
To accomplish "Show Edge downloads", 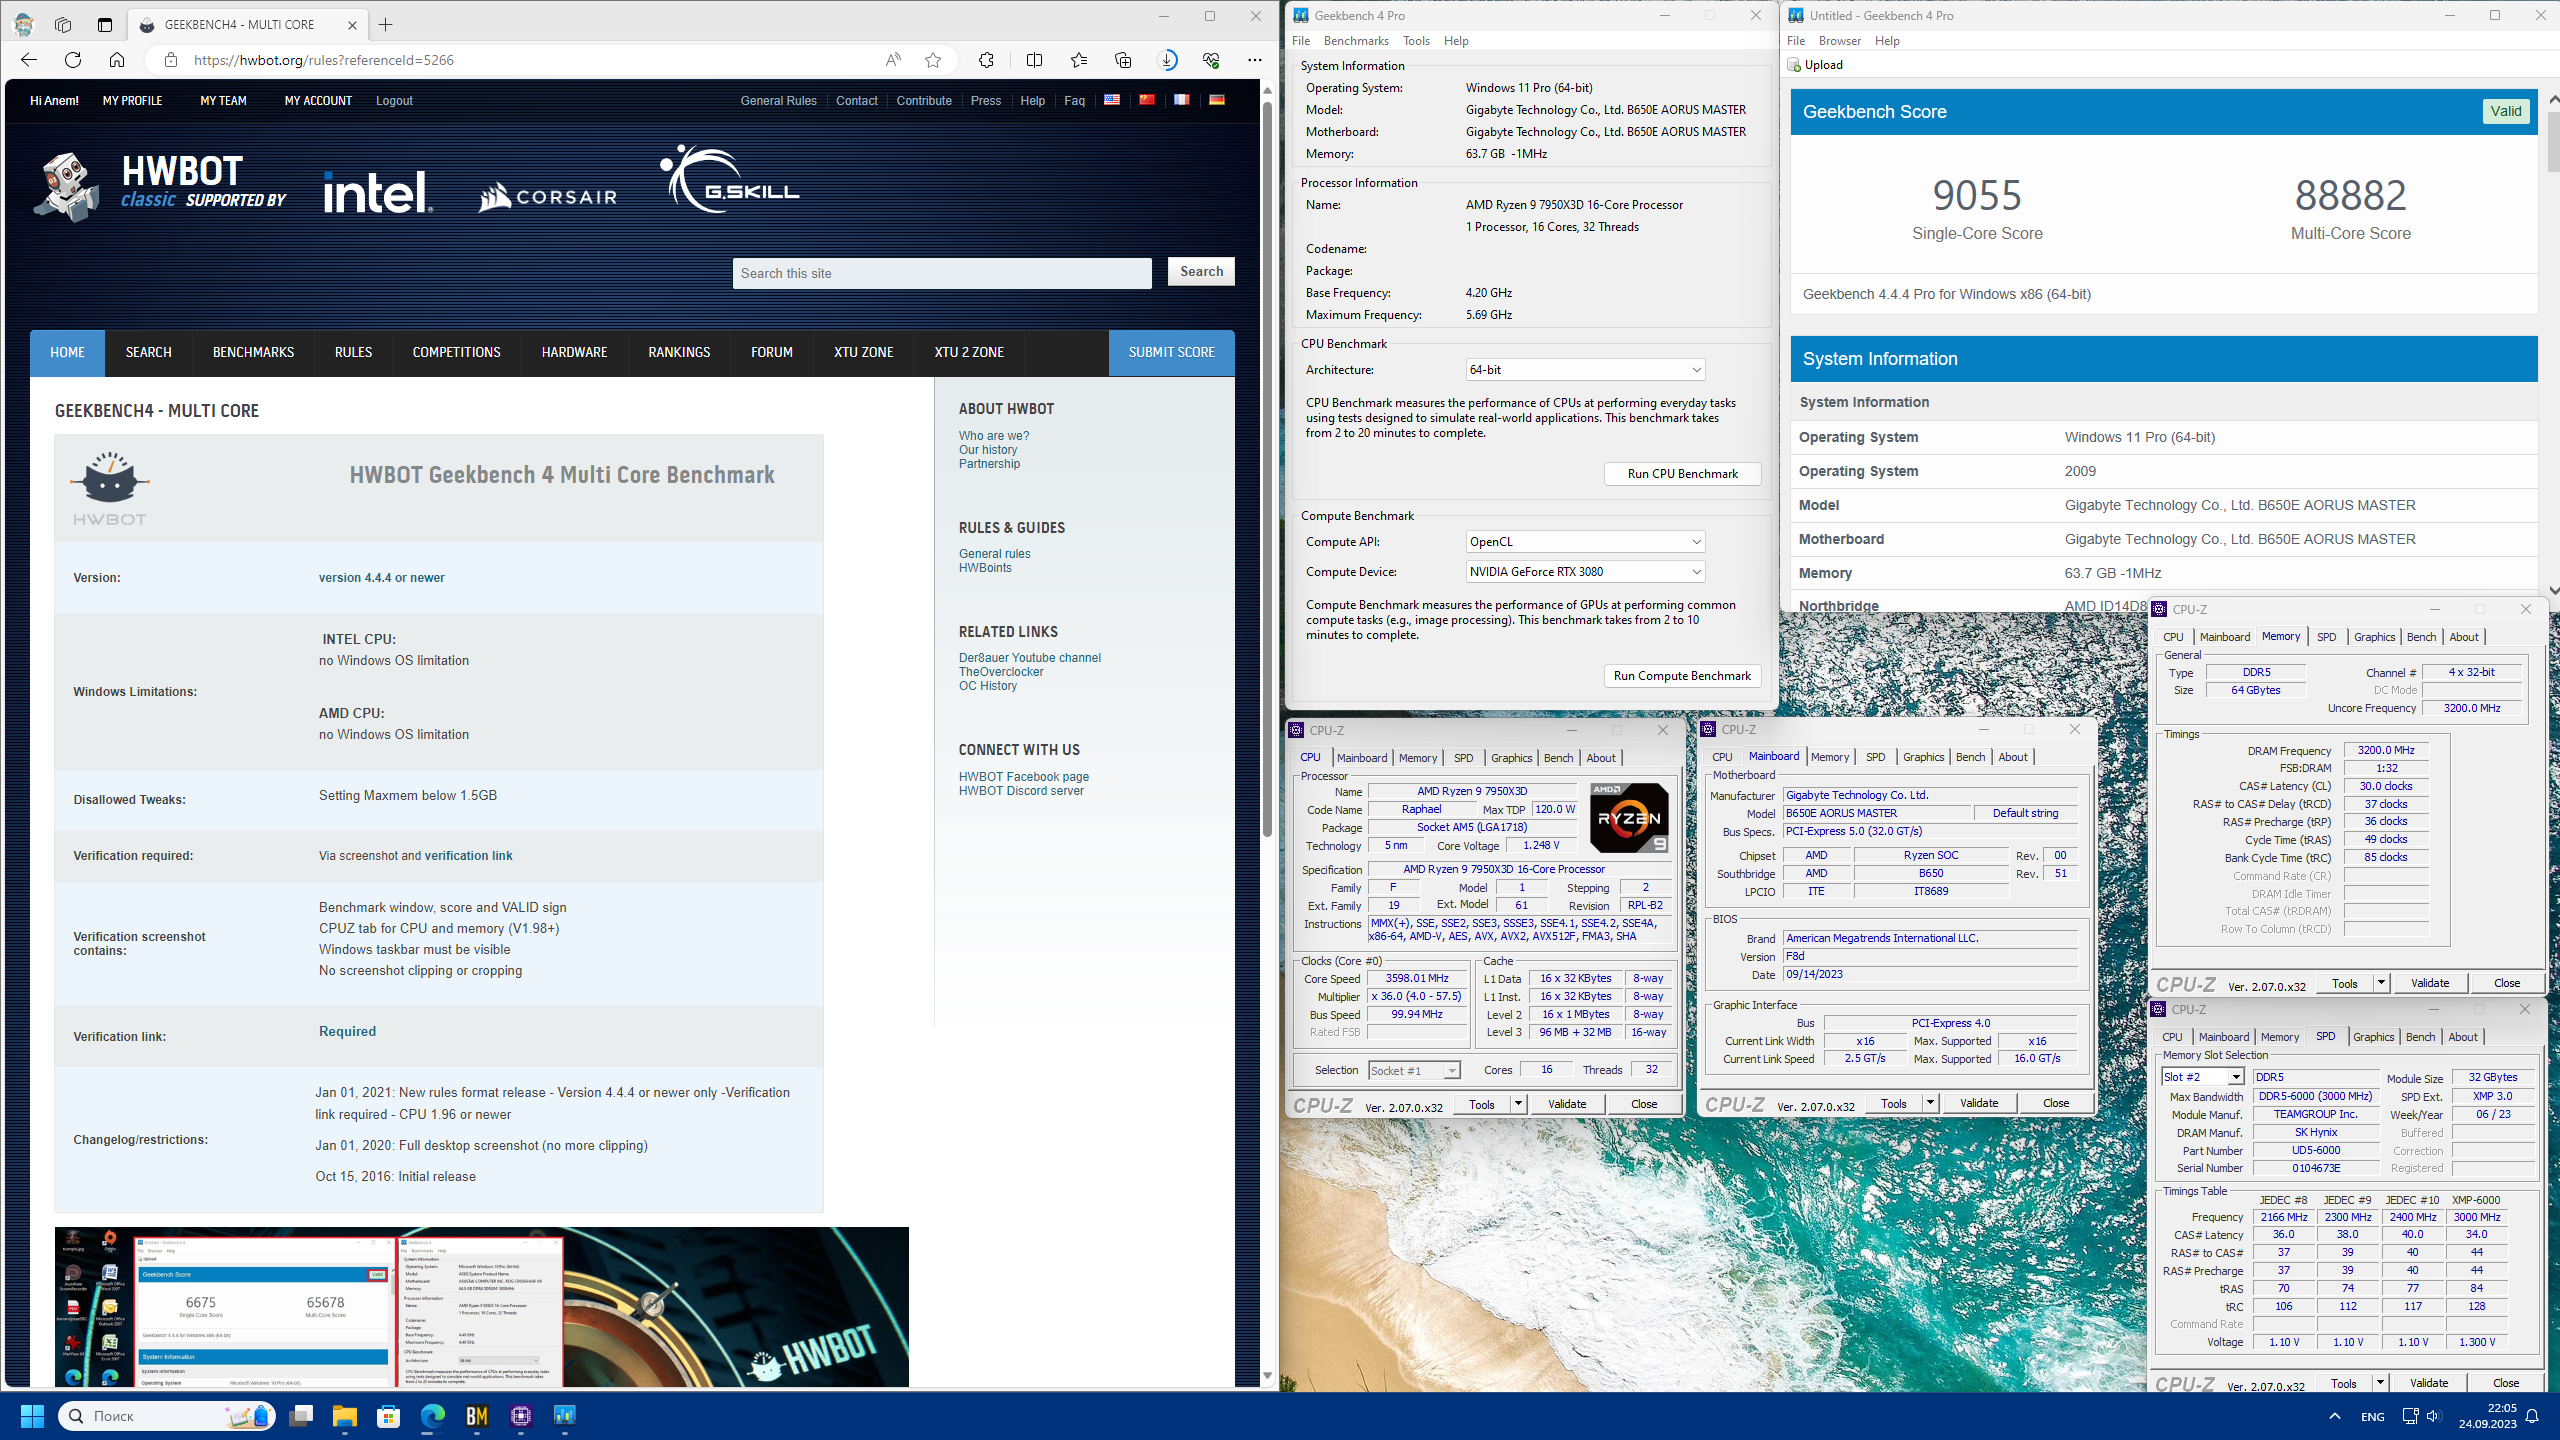I will coord(1167,60).
